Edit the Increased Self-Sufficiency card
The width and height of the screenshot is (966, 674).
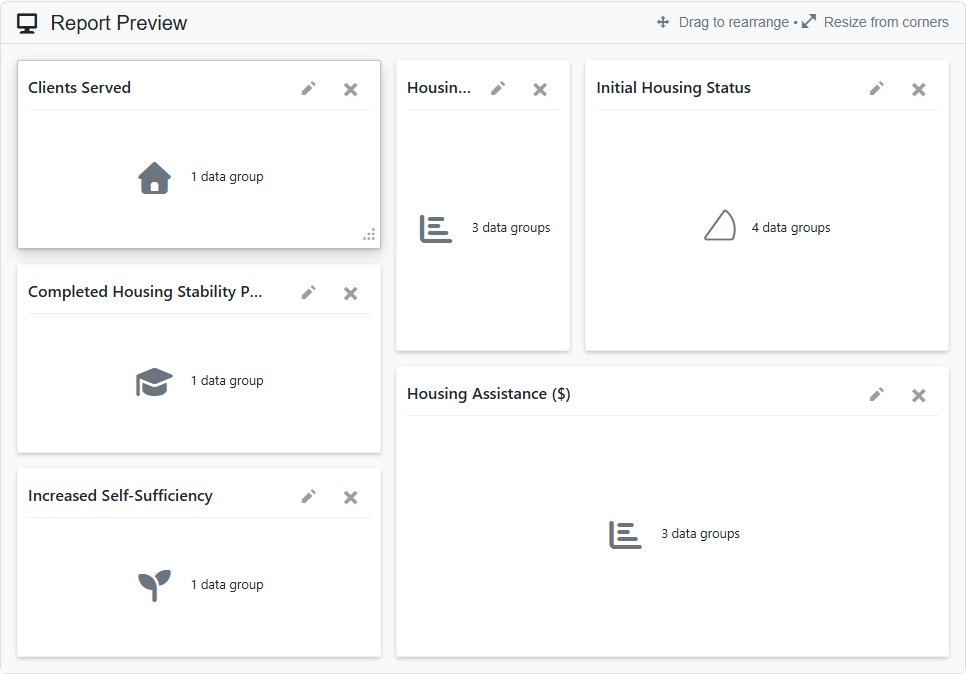point(309,497)
